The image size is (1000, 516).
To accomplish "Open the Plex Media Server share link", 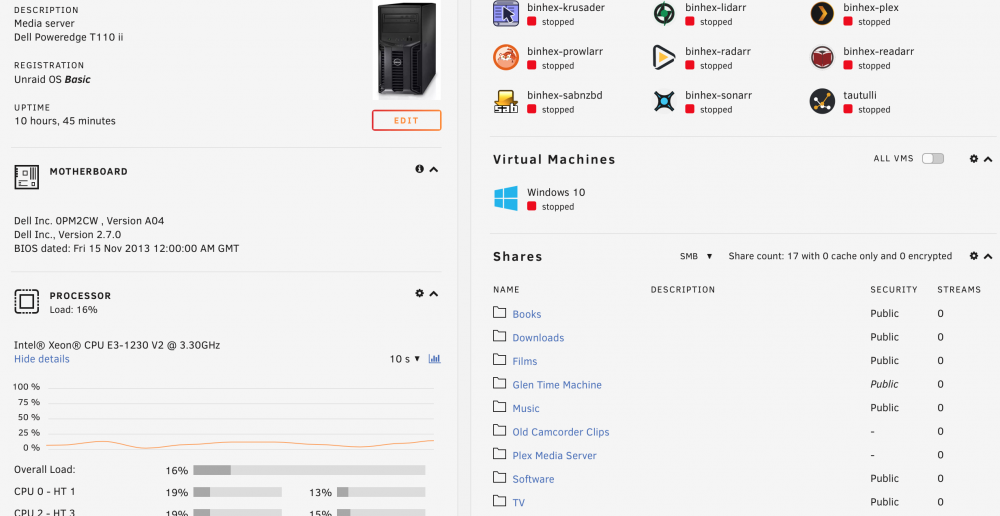I will [554, 456].
